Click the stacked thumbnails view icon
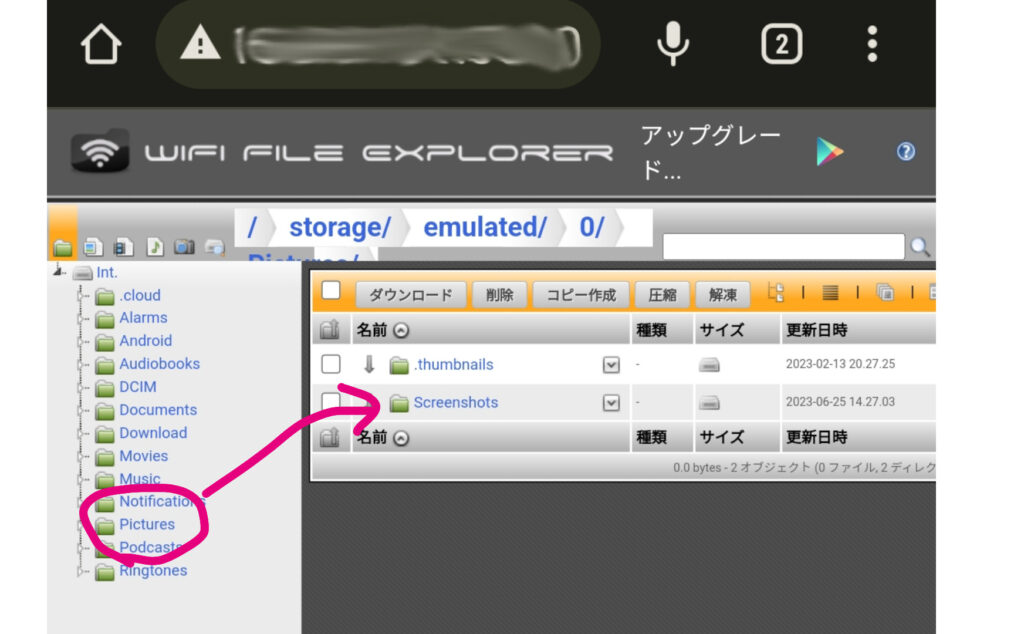 [885, 293]
